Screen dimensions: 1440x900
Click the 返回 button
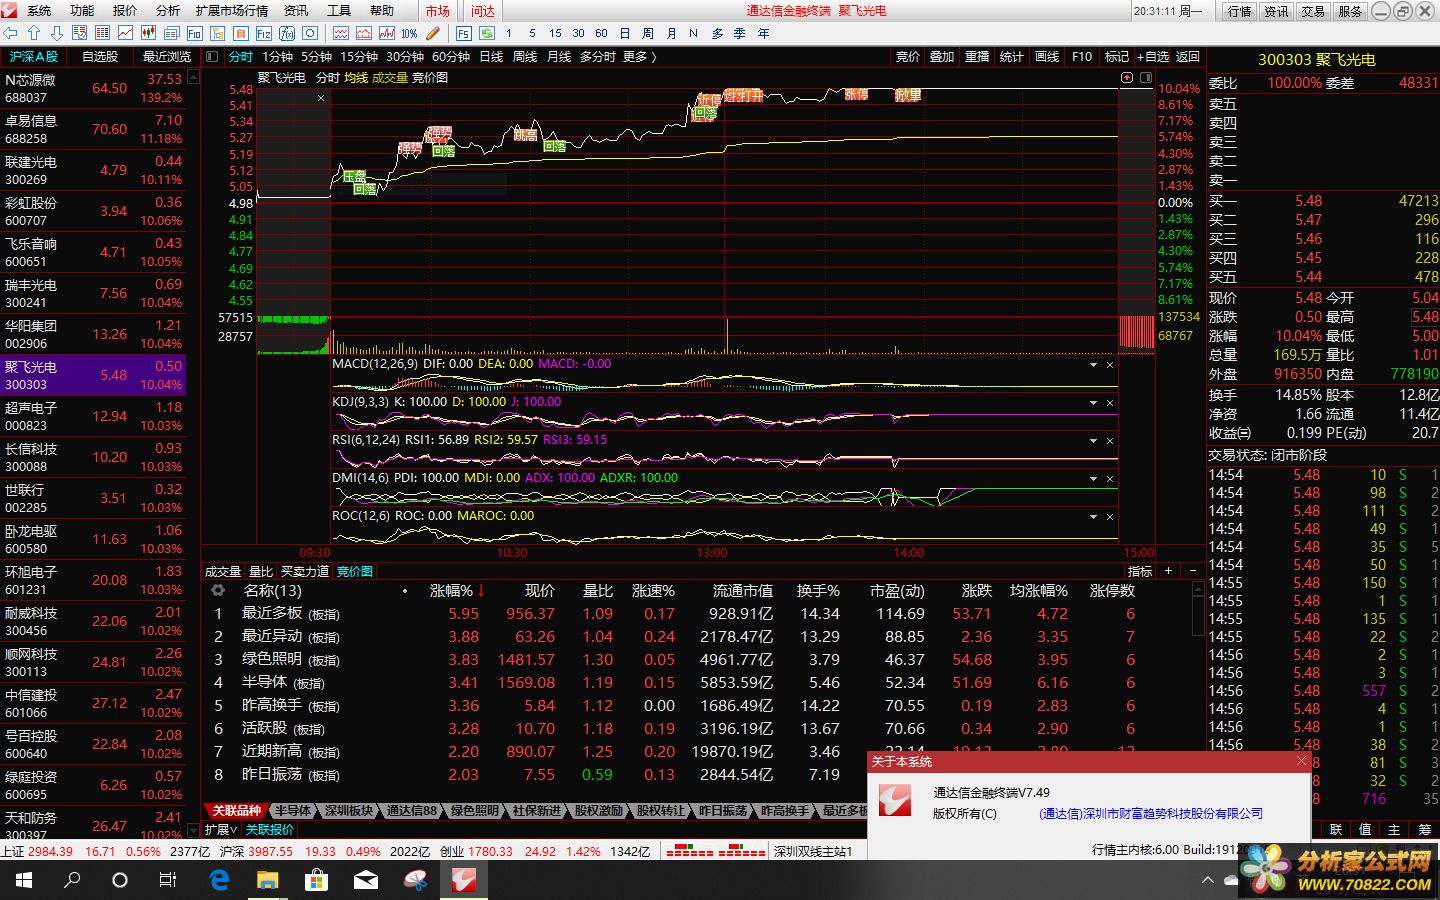tap(1187, 57)
